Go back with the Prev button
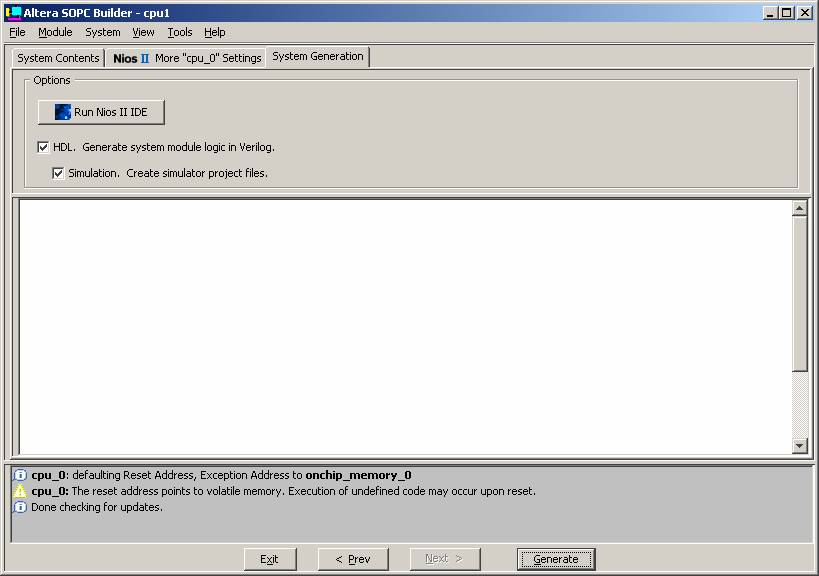Screen dimensions: 819x576 pyautogui.click(x=352, y=559)
